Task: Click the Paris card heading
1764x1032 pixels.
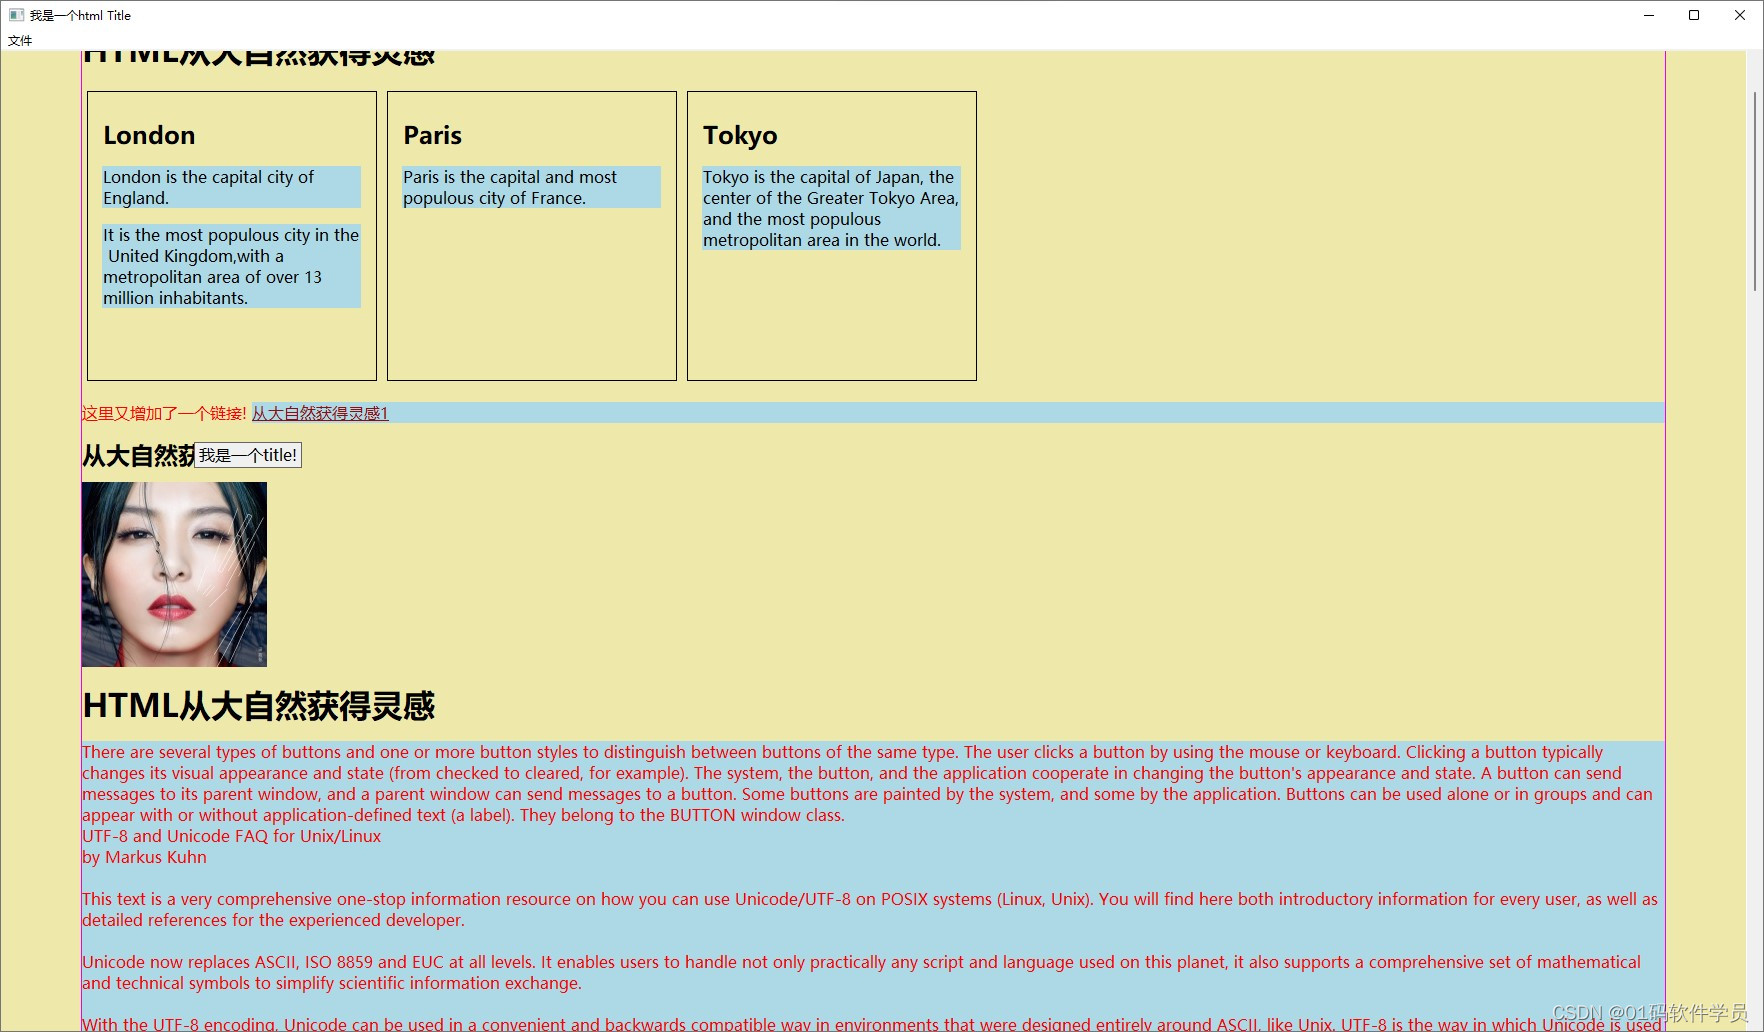Action: (x=432, y=135)
